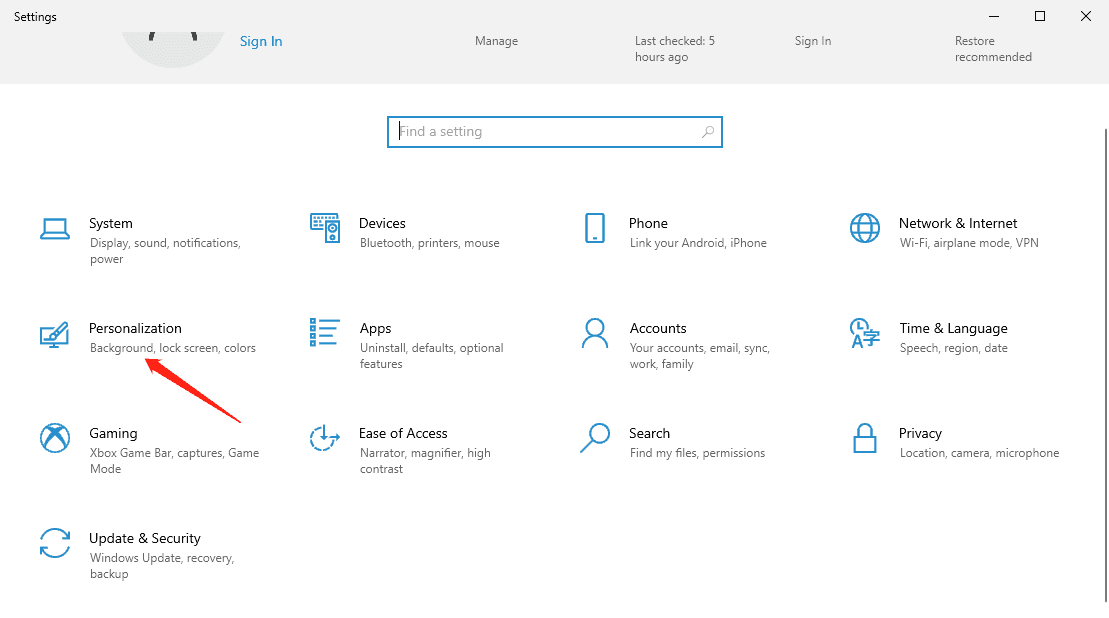
Task: Click the Search magnifier category icon
Action: pyautogui.click(x=595, y=438)
